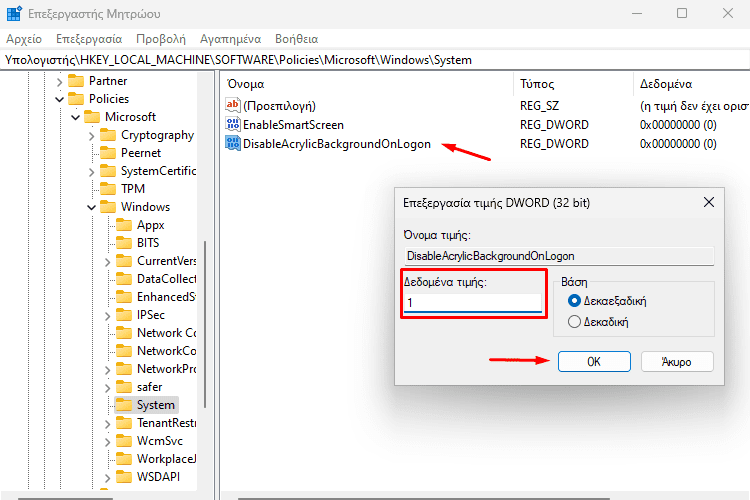Expand the safer tree node
The image size is (750, 500).
pos(108,388)
